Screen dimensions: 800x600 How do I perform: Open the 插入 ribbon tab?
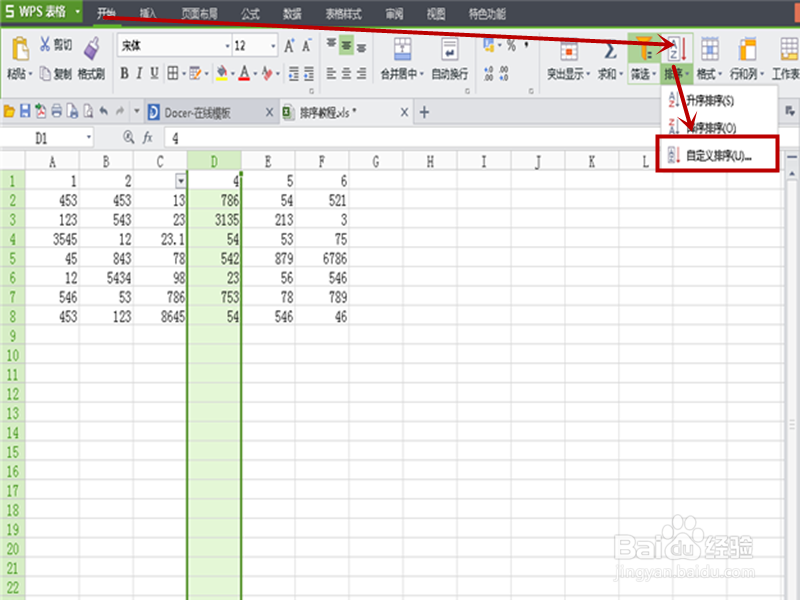(x=148, y=14)
